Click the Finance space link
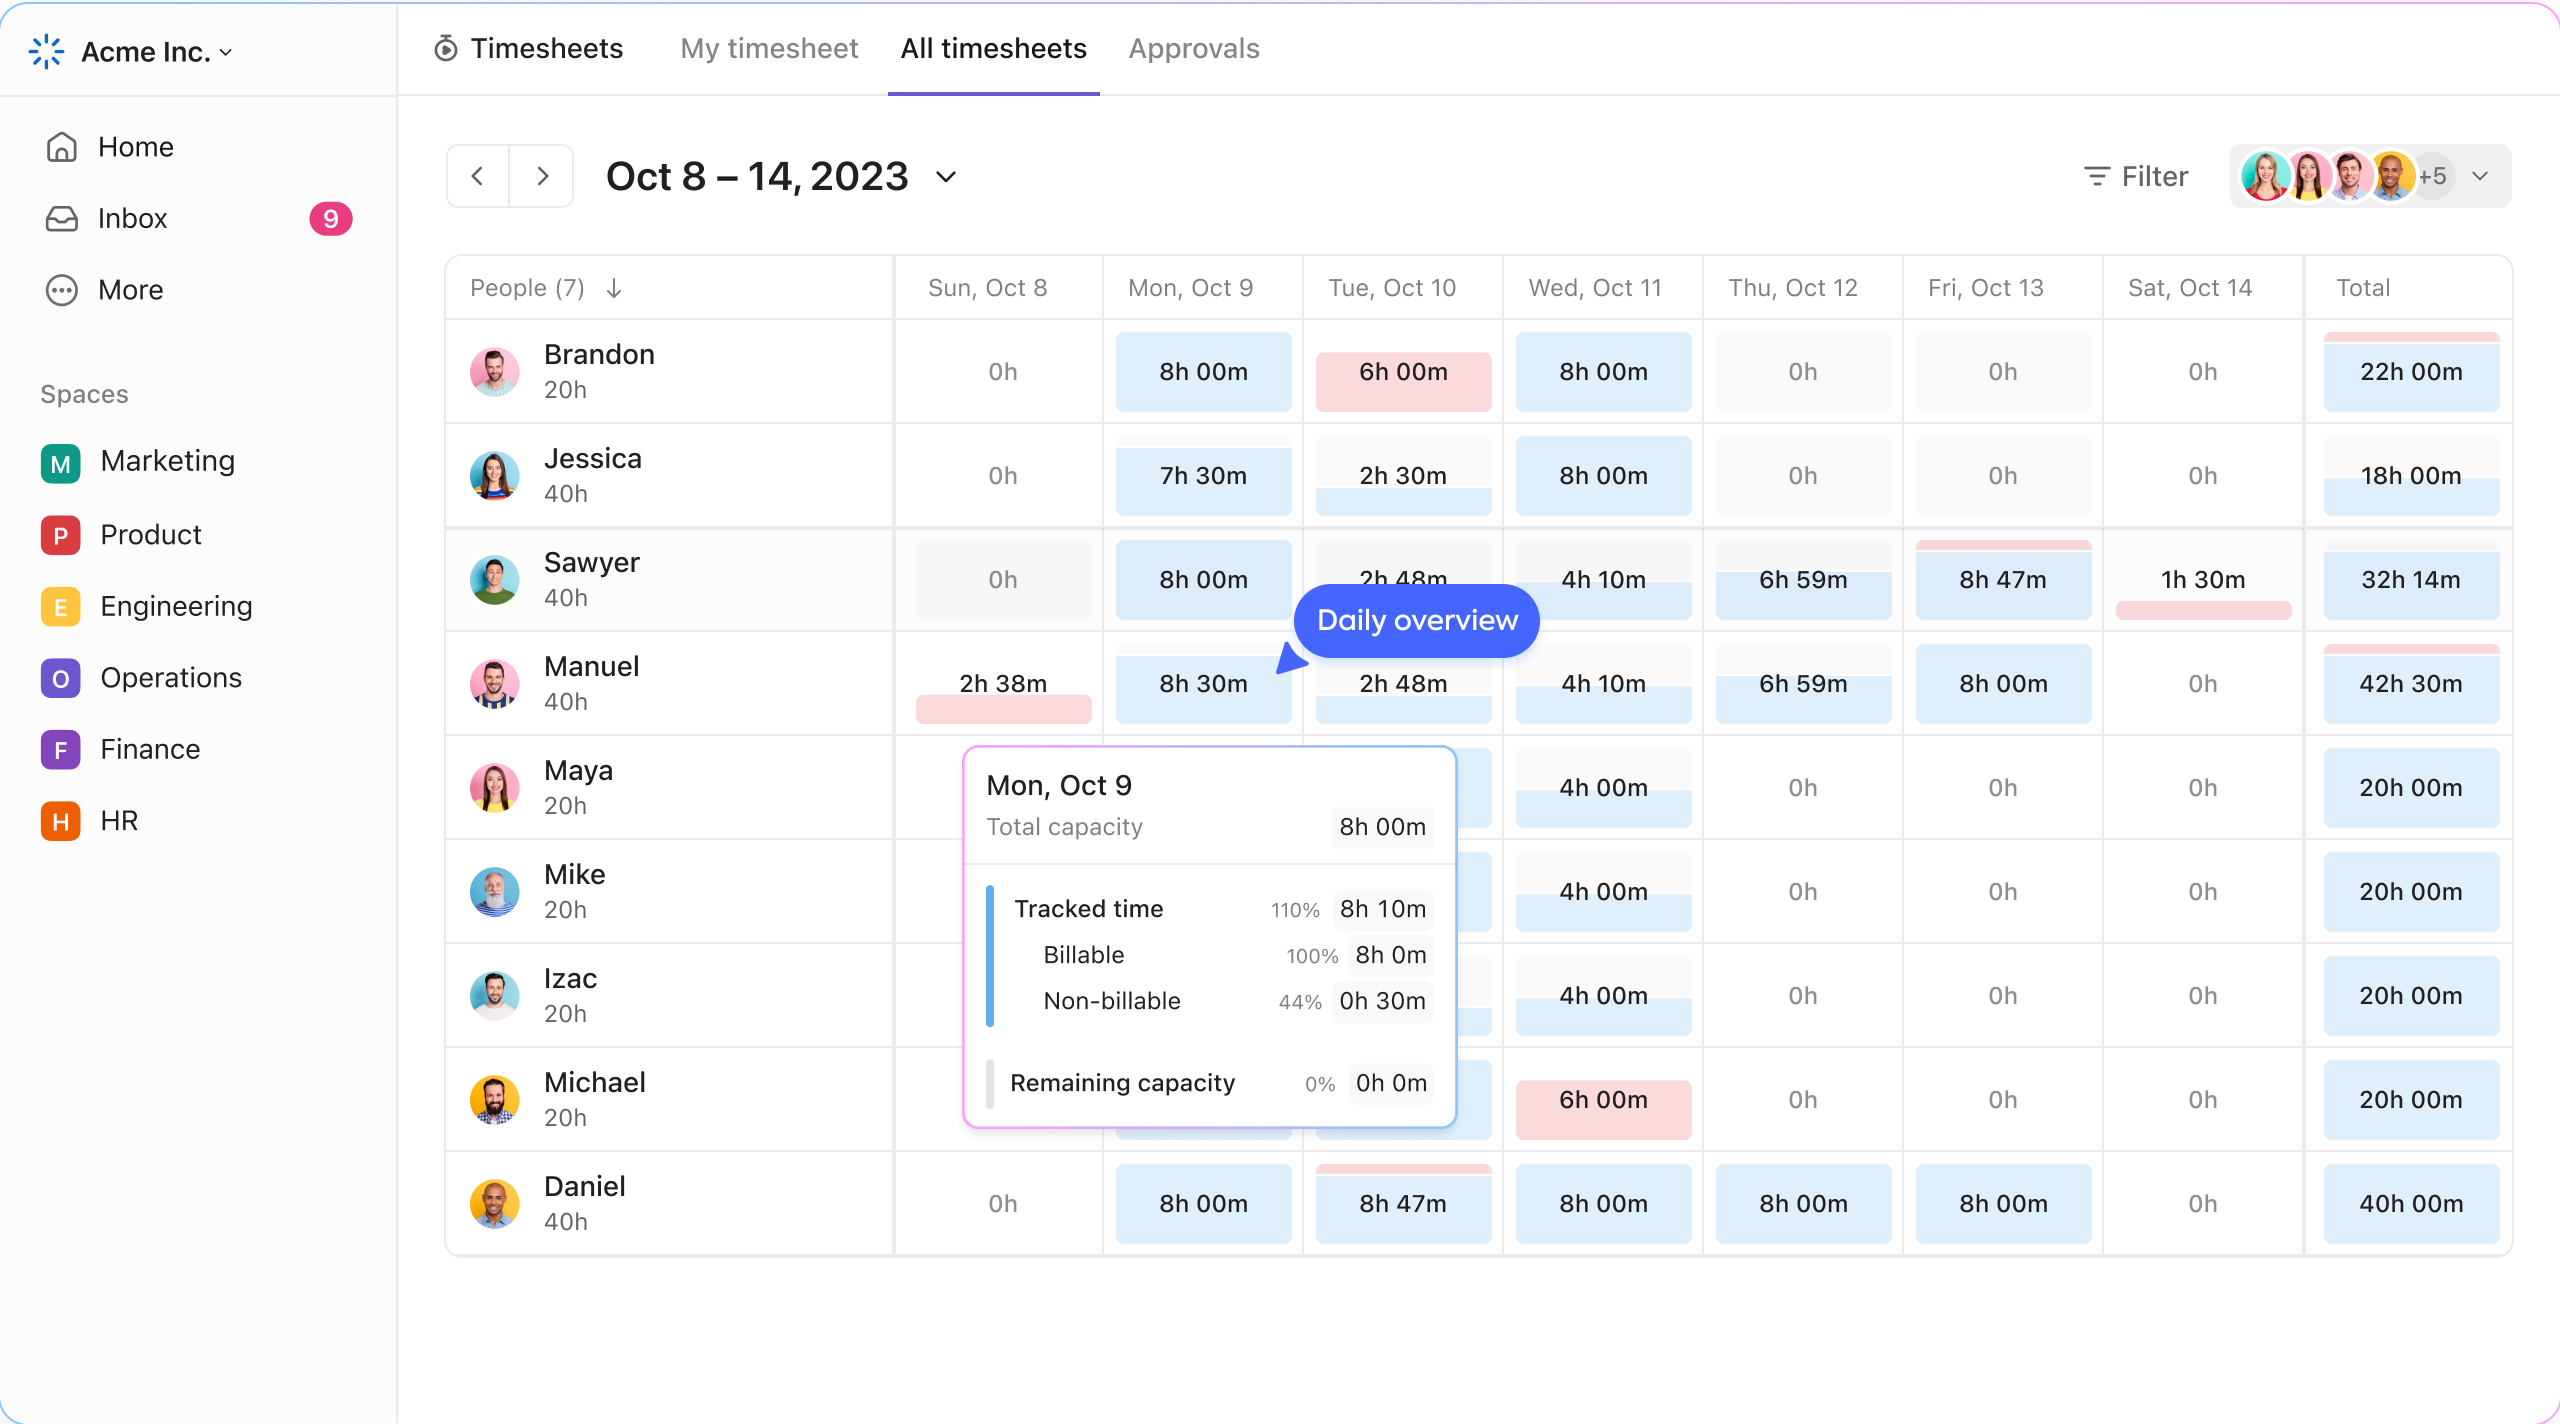The image size is (2560, 1424). (150, 749)
